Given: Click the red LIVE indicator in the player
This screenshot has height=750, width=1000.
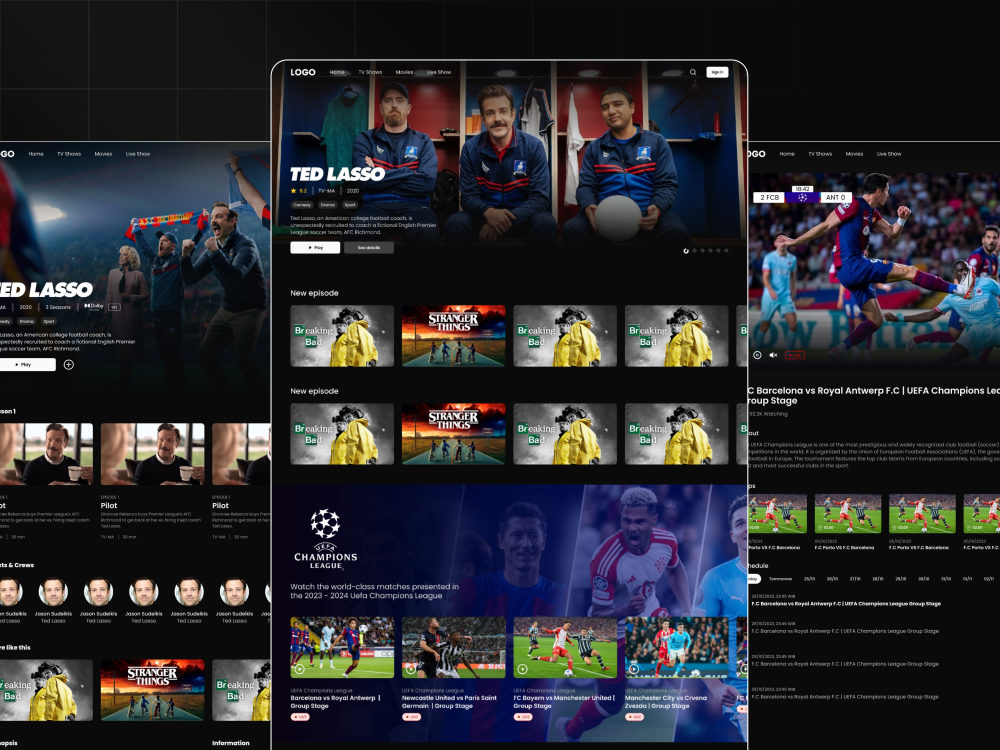Looking at the screenshot, I should [795, 355].
